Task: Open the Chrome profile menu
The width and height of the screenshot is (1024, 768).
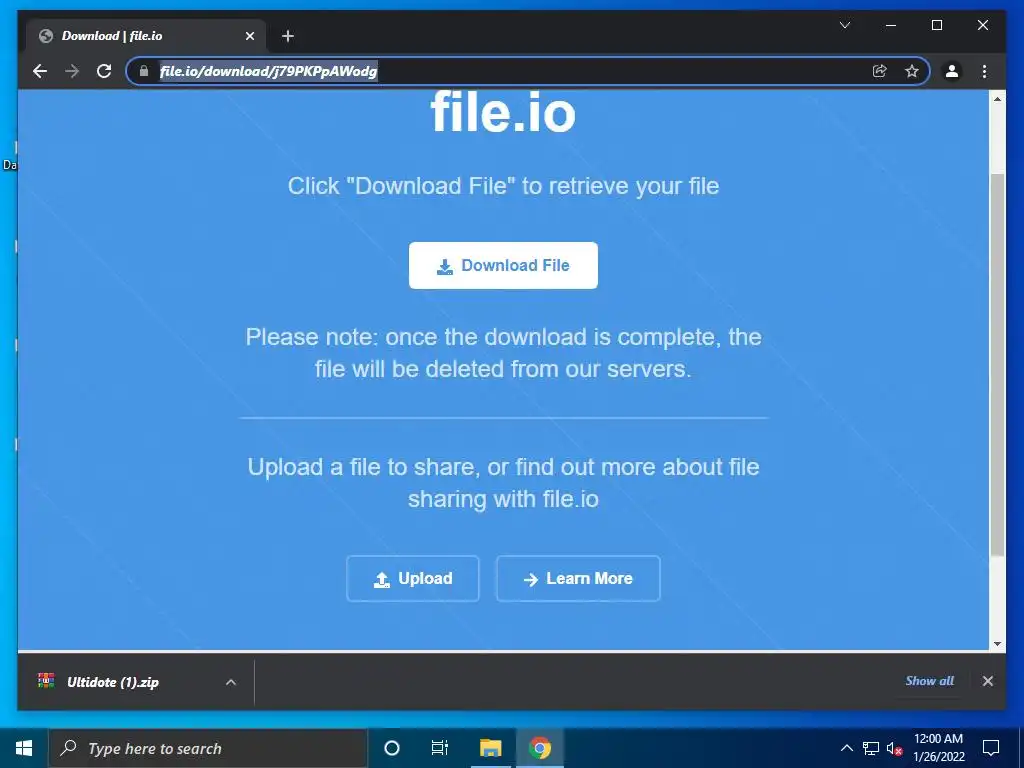Action: (952, 71)
